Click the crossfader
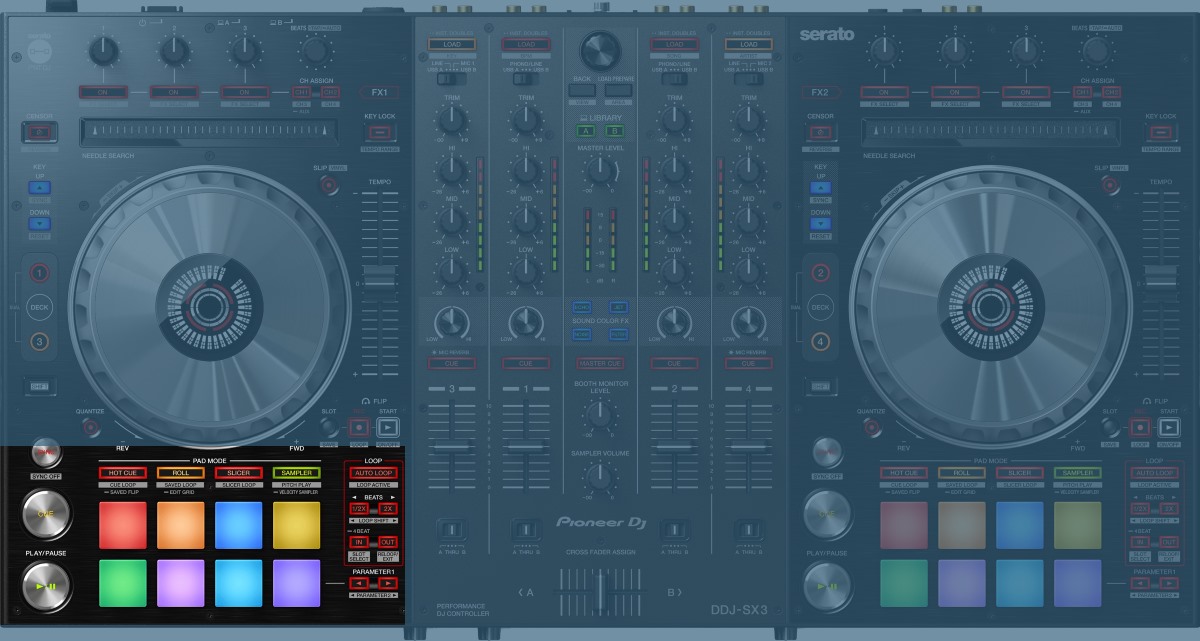This screenshot has width=1200, height=641. [x=600, y=592]
